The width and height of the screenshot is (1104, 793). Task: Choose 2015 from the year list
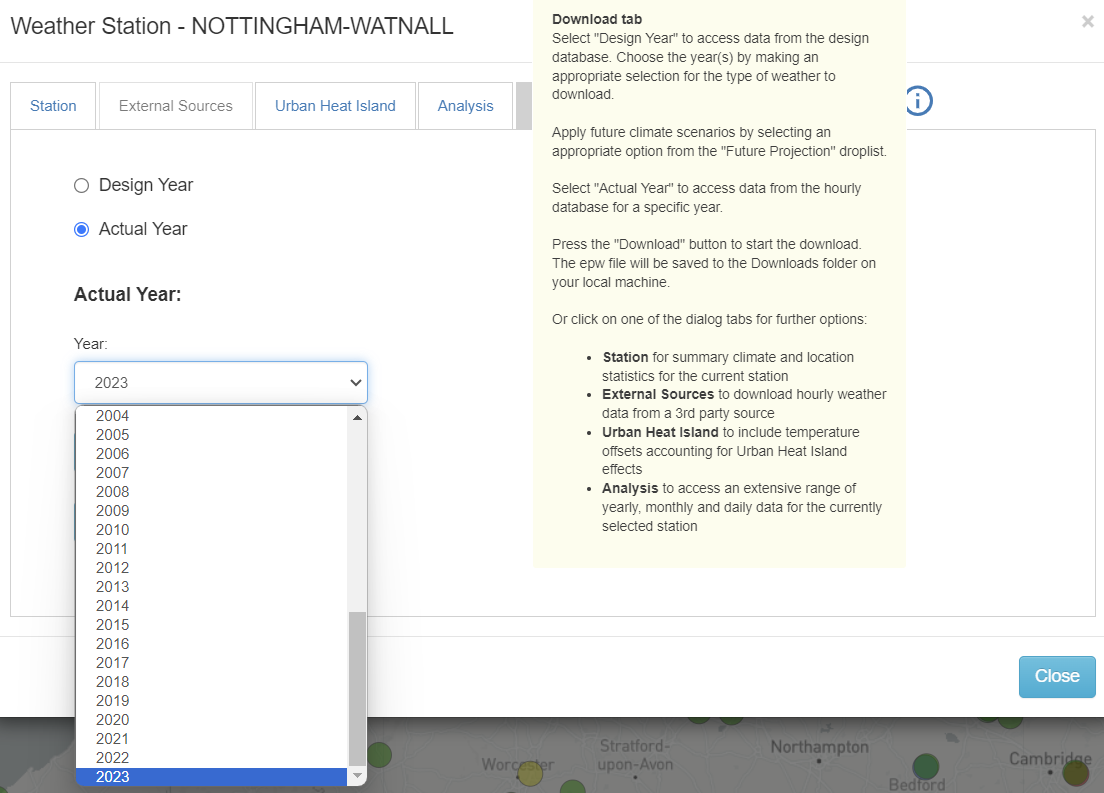pyautogui.click(x=113, y=625)
